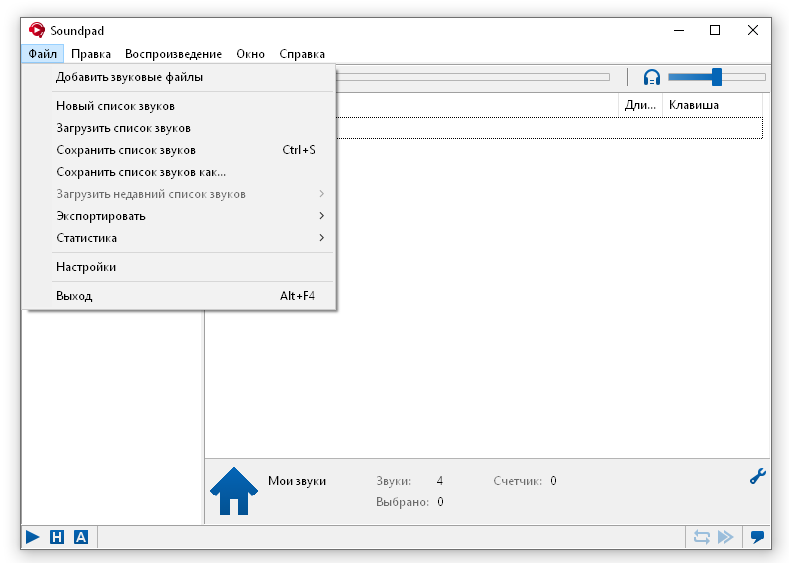Image resolution: width=789 pixels, height=563 pixels.
Task: Toggle the H hotkeys icon
Action: click(x=57, y=537)
